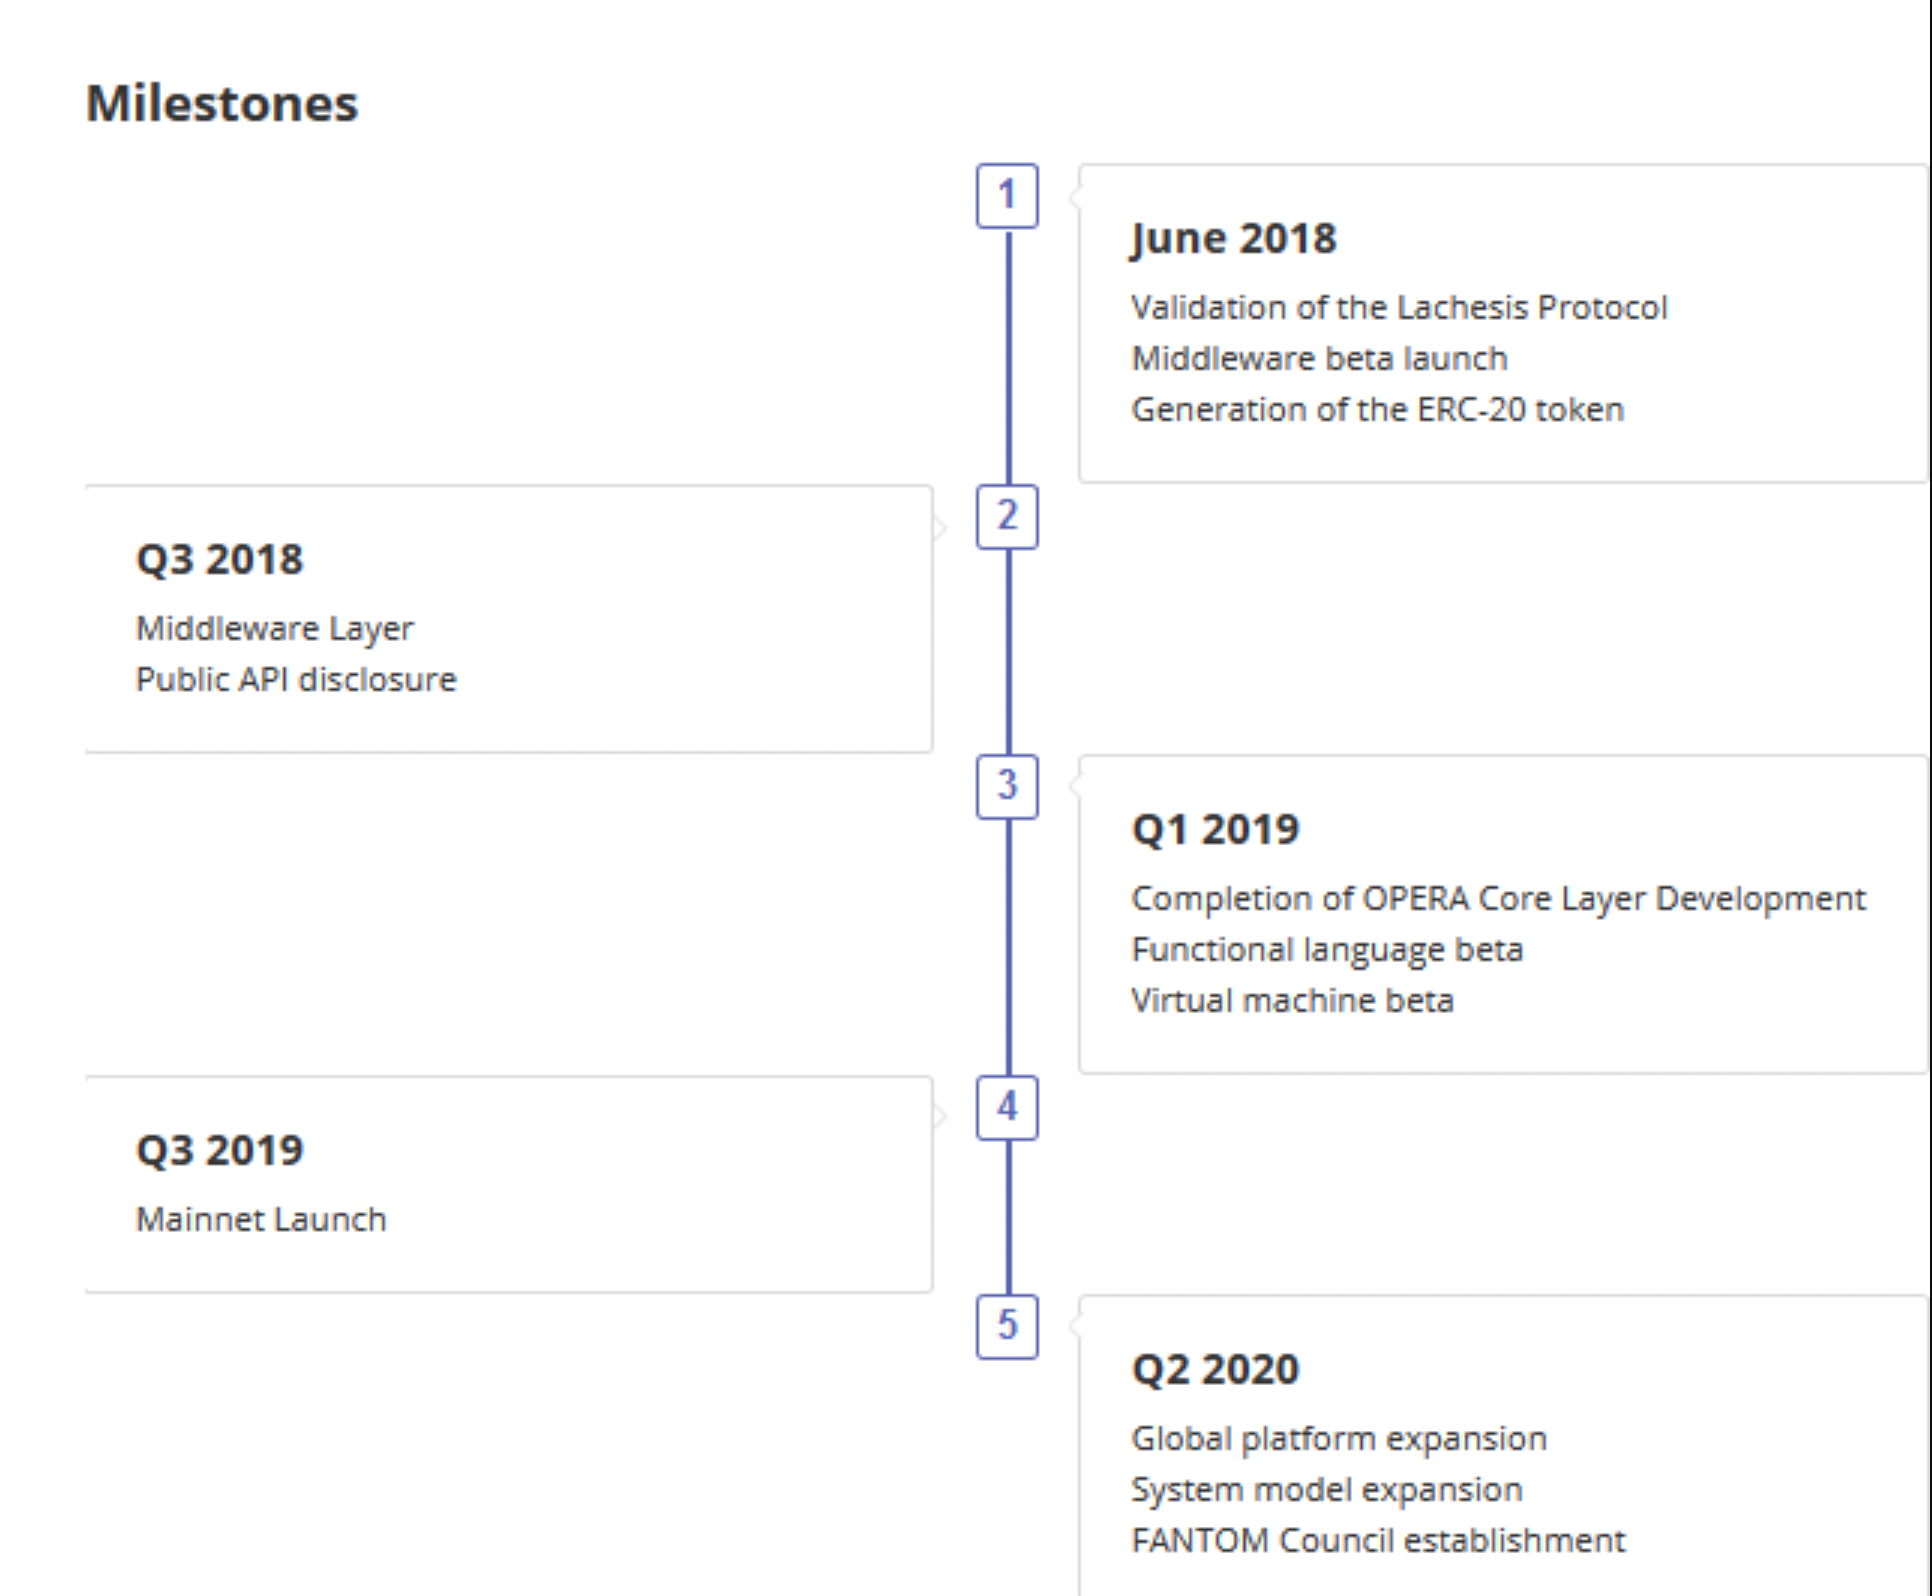Select Functional language beta line
This screenshot has height=1596, width=1932.
tap(1327, 949)
